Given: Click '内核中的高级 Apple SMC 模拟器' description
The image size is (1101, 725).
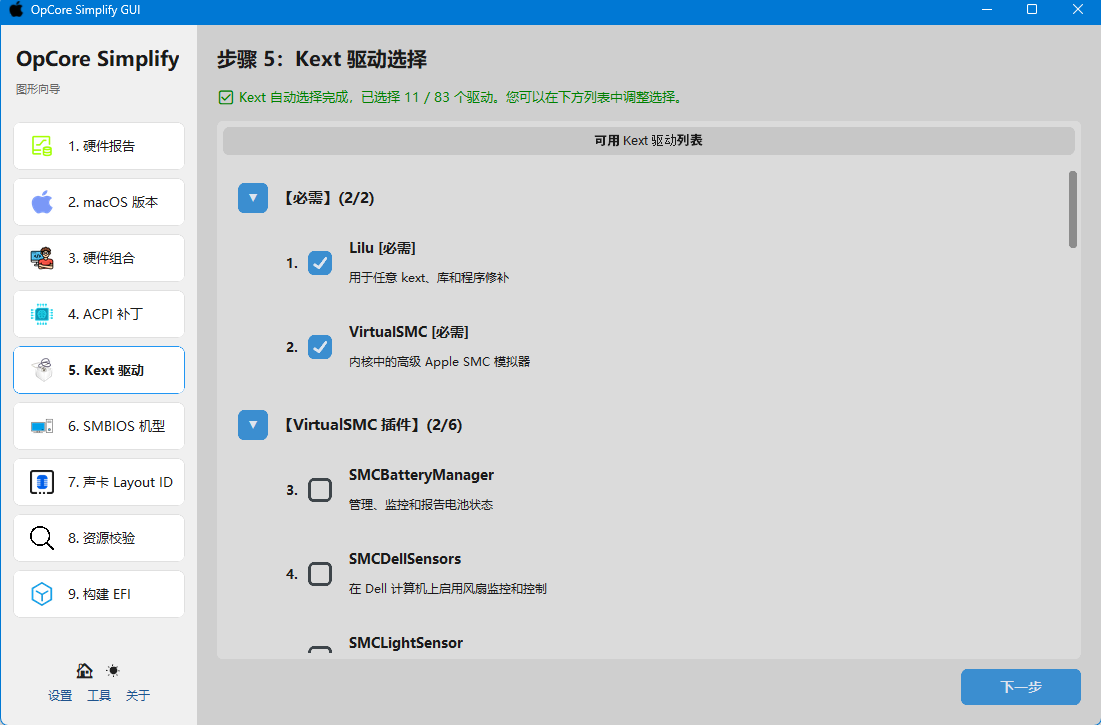Looking at the screenshot, I should click(440, 362).
